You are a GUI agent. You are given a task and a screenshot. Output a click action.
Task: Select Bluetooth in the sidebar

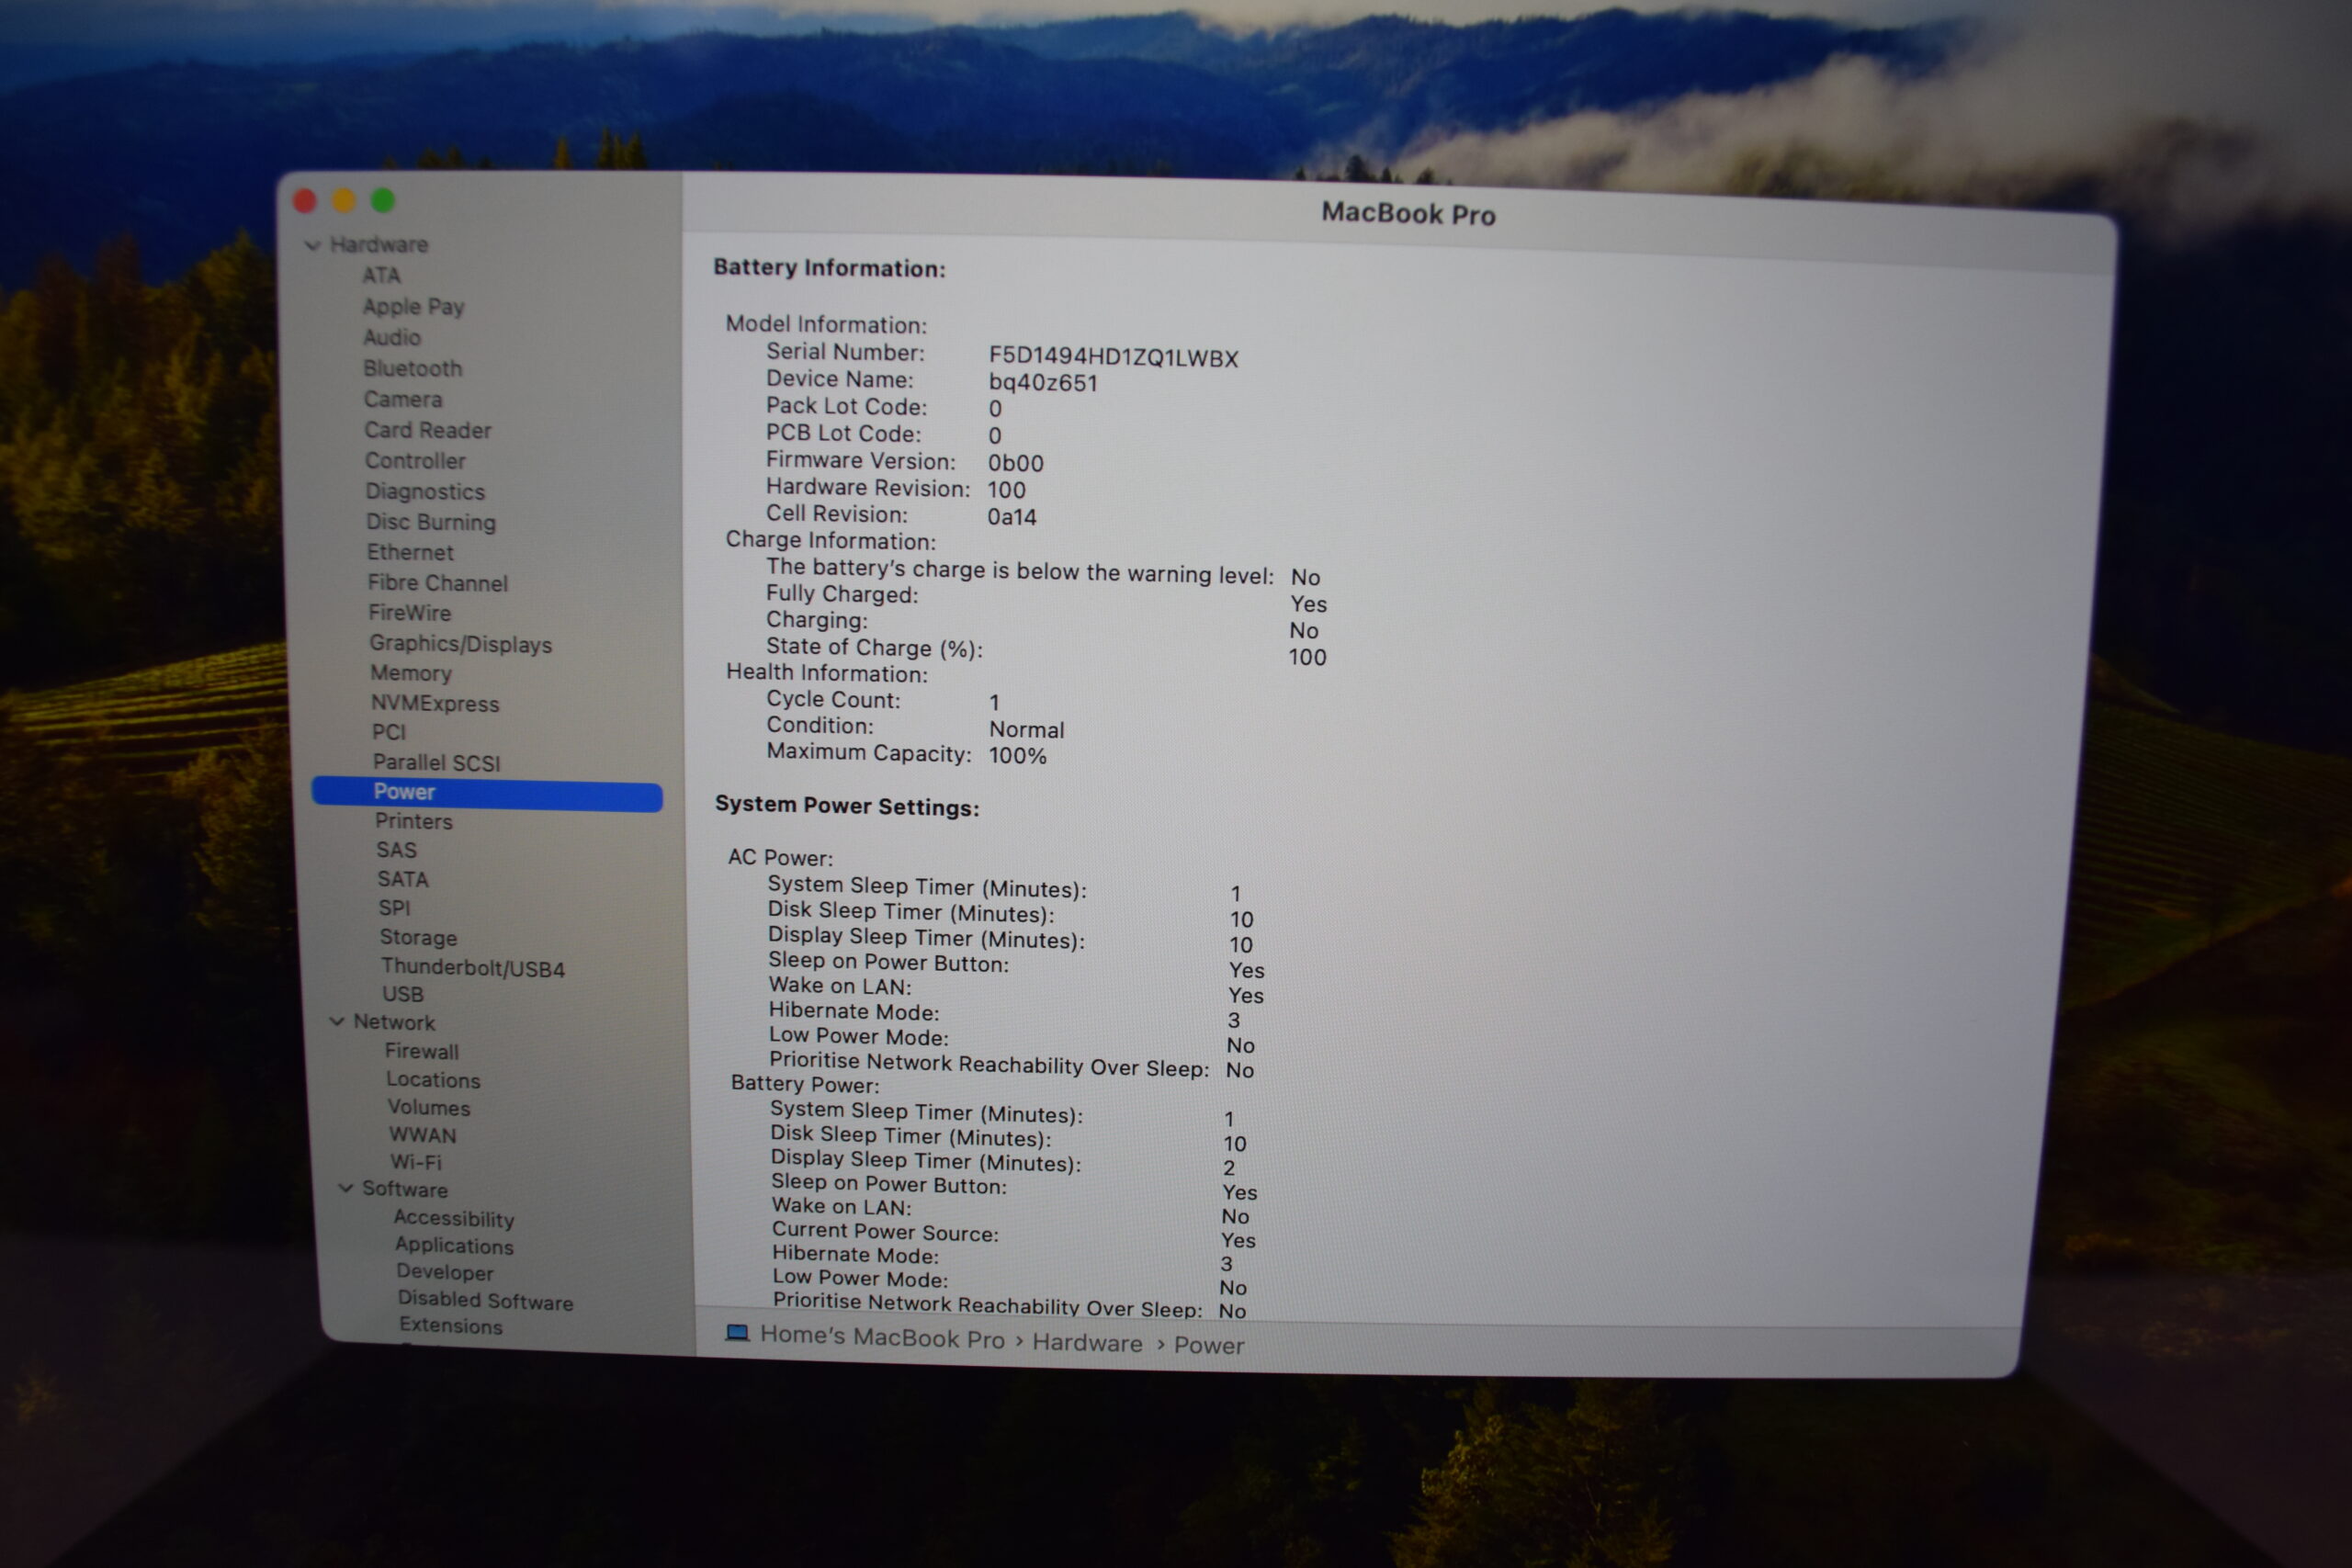(413, 368)
